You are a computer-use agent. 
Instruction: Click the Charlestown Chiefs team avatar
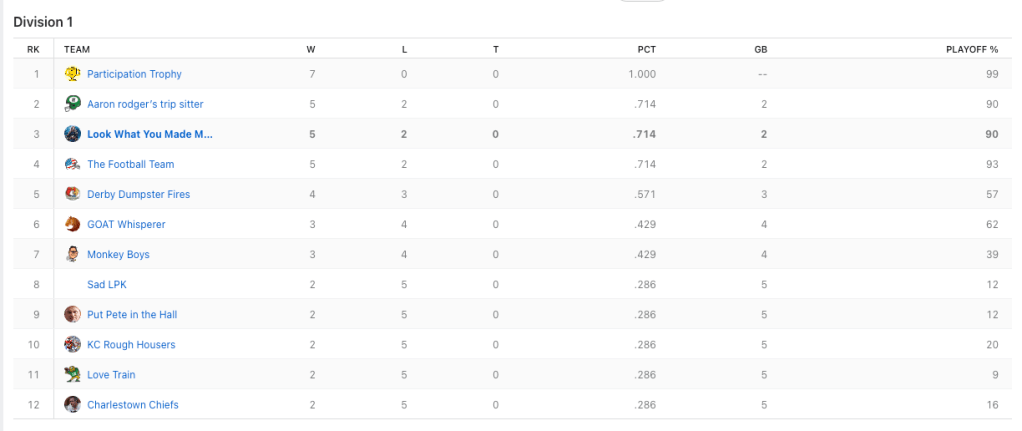point(72,404)
